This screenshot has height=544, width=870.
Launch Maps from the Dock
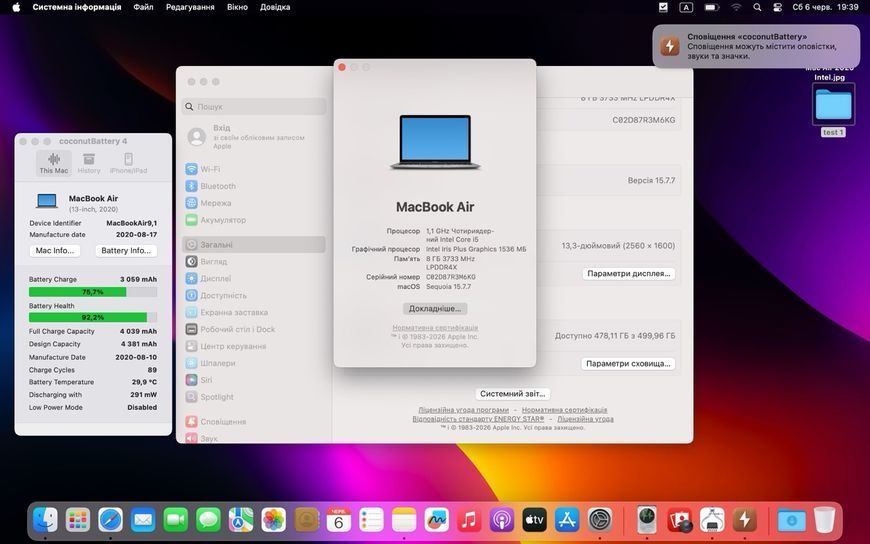[x=241, y=520]
